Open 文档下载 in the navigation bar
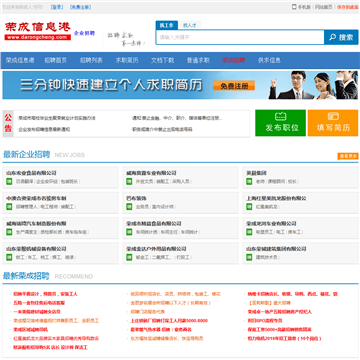Image resolution: width=360 pixels, height=360 pixels. 163,60
